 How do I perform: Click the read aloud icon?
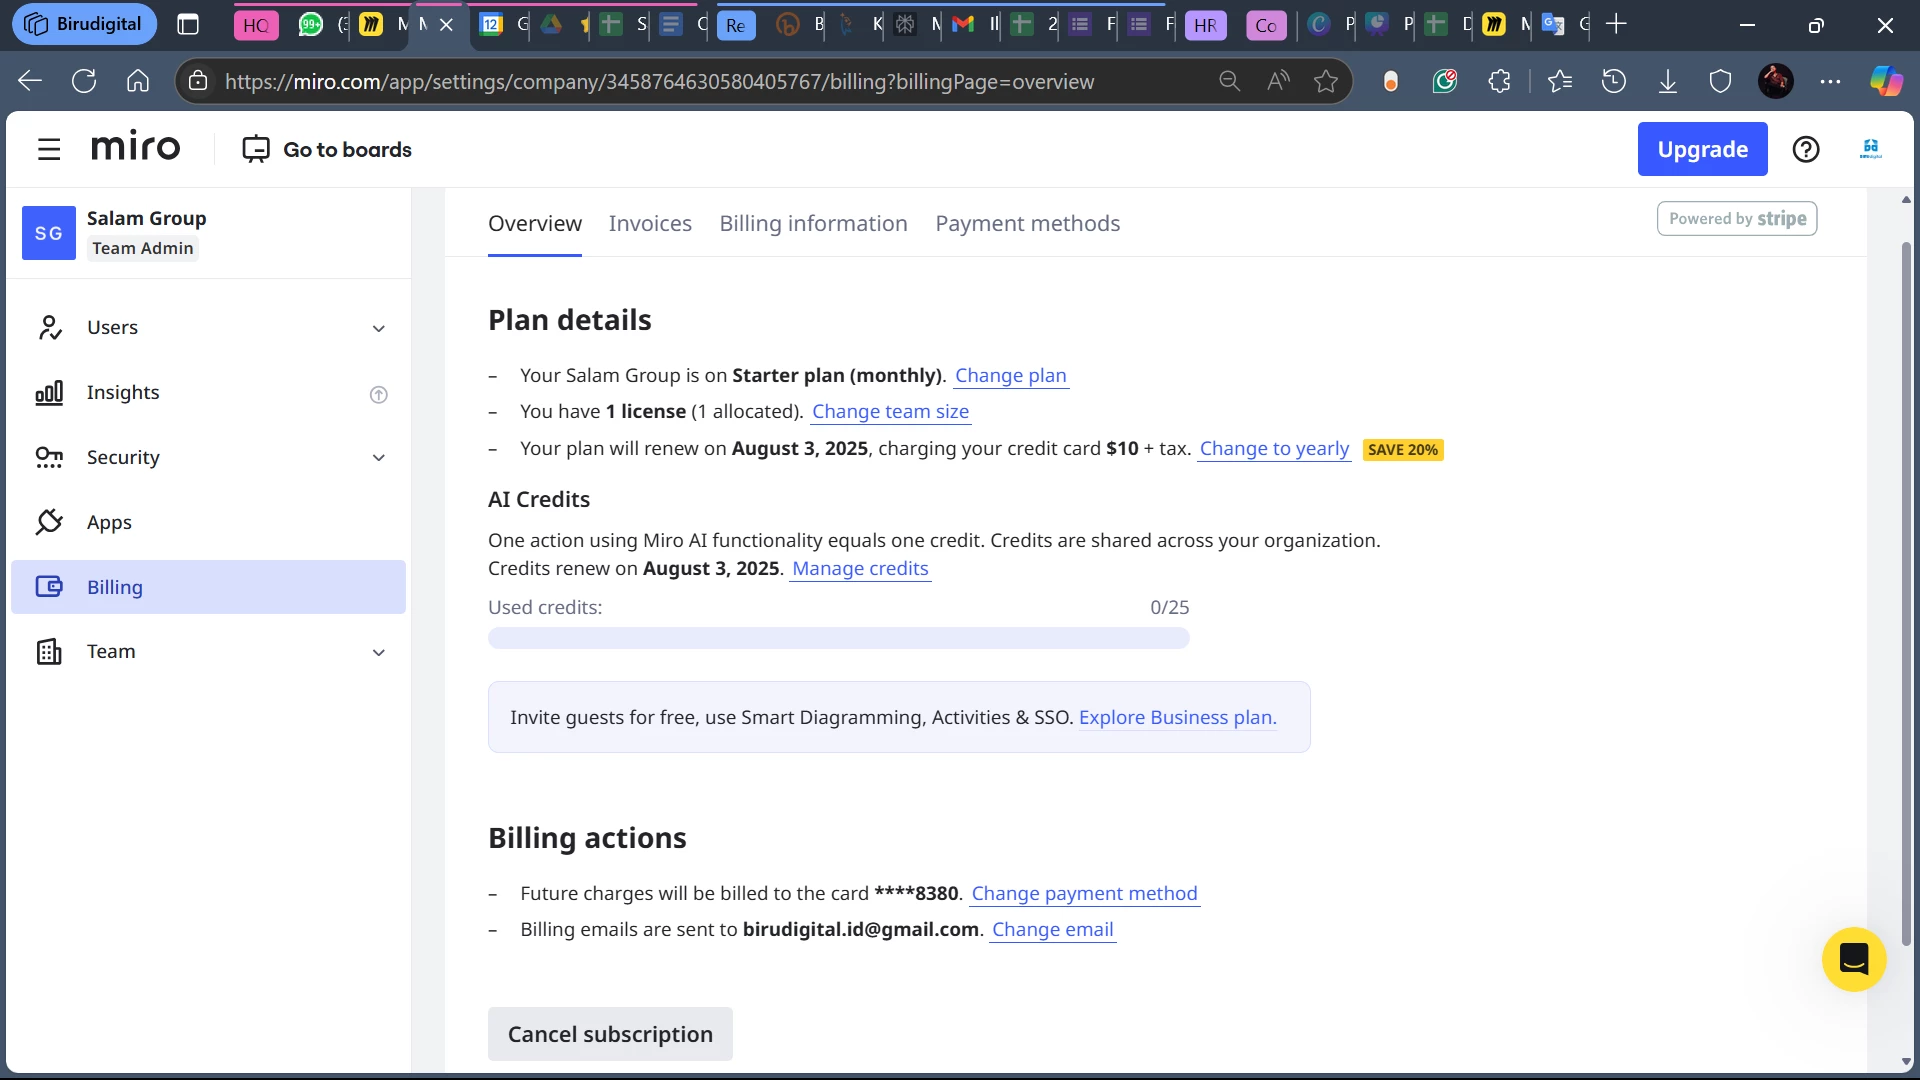click(x=1278, y=81)
